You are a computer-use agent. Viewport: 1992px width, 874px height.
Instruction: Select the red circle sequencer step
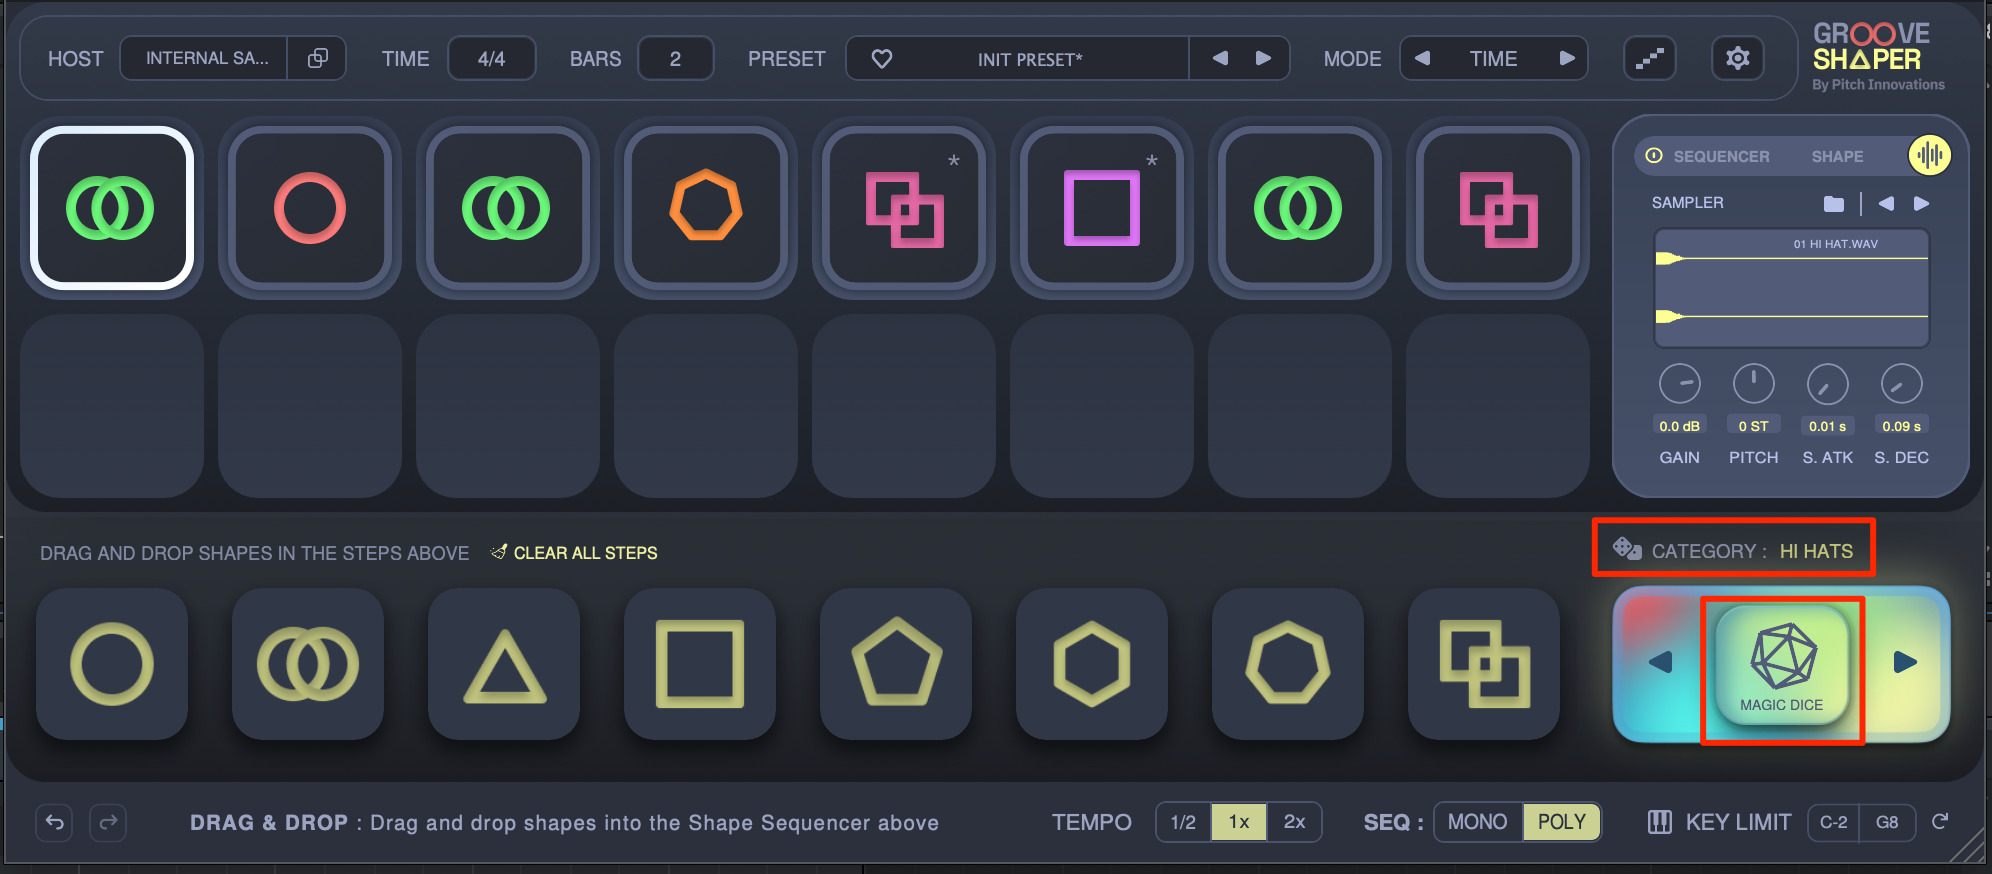[x=309, y=208]
